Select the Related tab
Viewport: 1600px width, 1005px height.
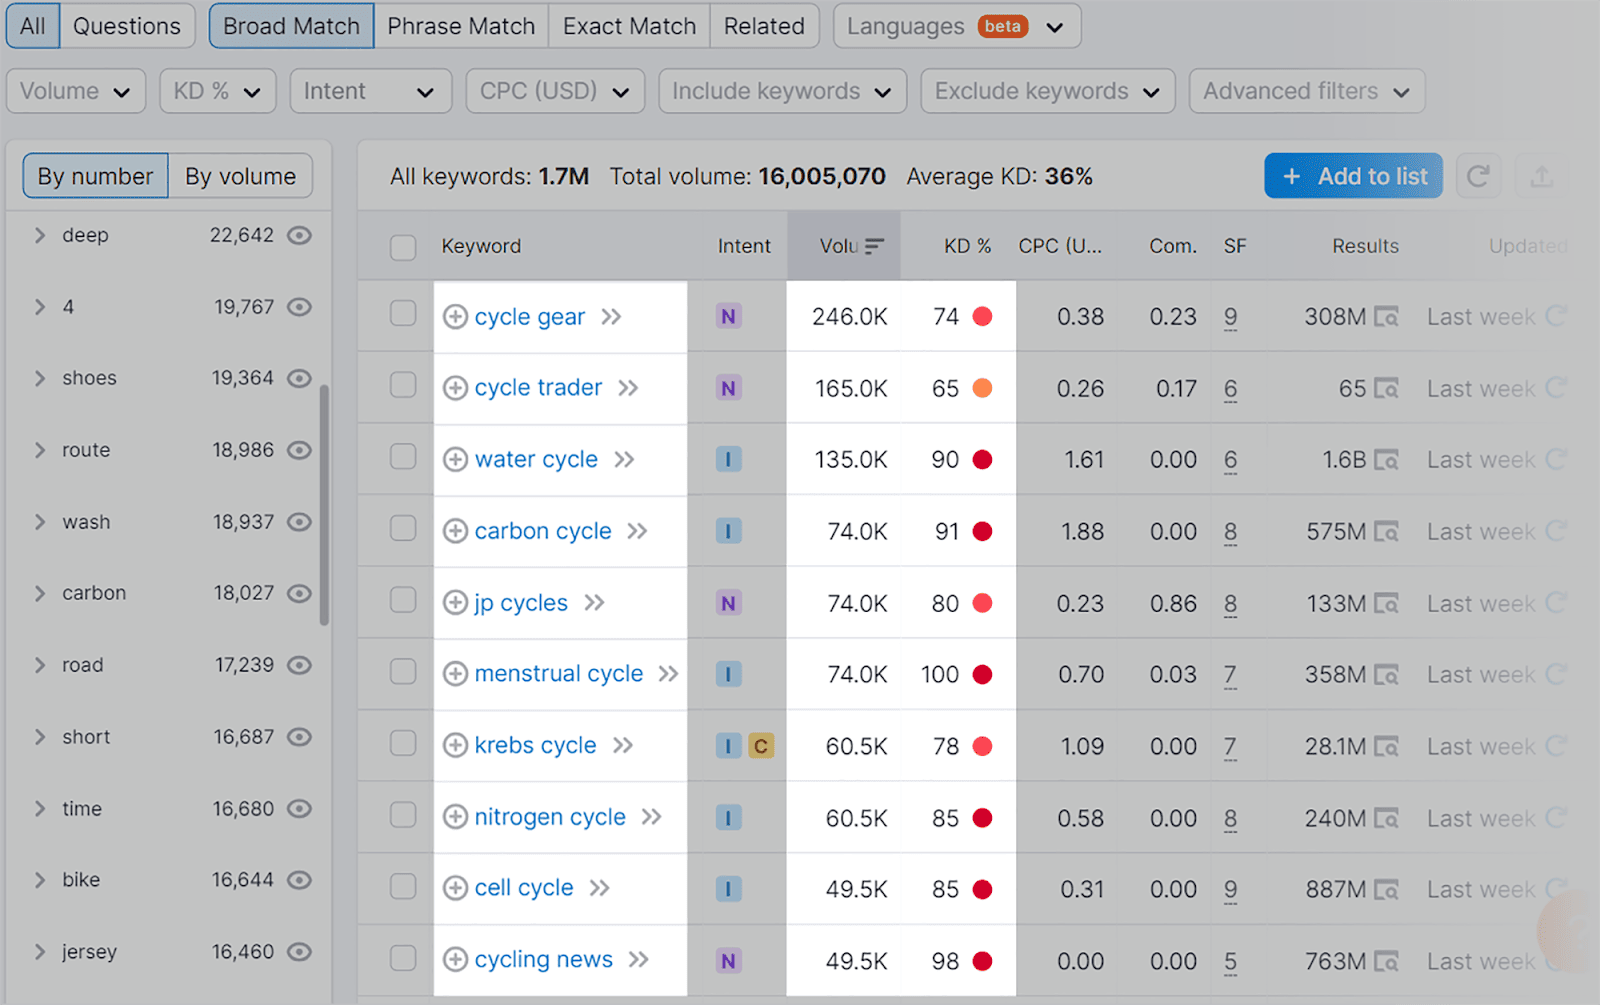(764, 26)
